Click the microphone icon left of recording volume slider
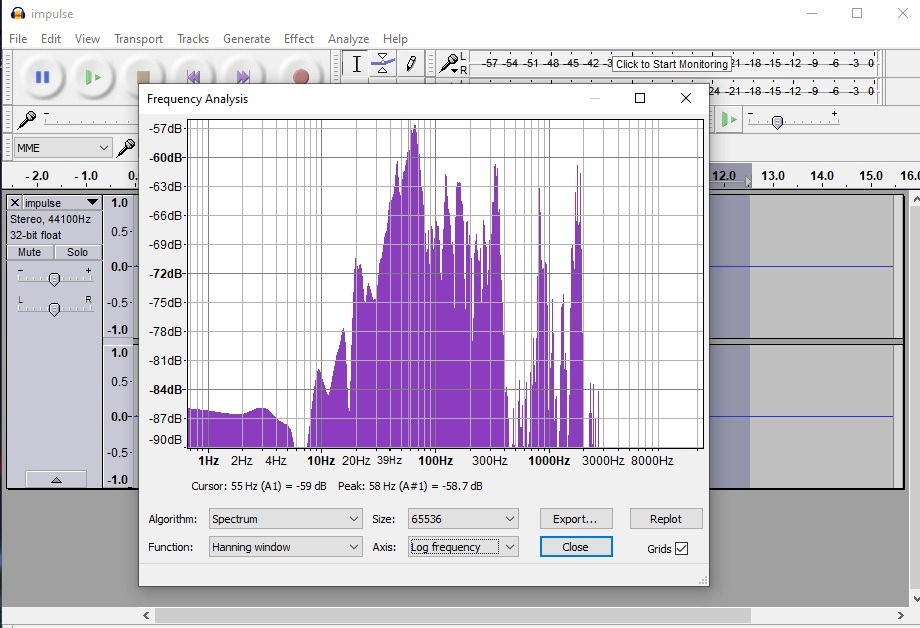The image size is (920, 628). point(26,120)
